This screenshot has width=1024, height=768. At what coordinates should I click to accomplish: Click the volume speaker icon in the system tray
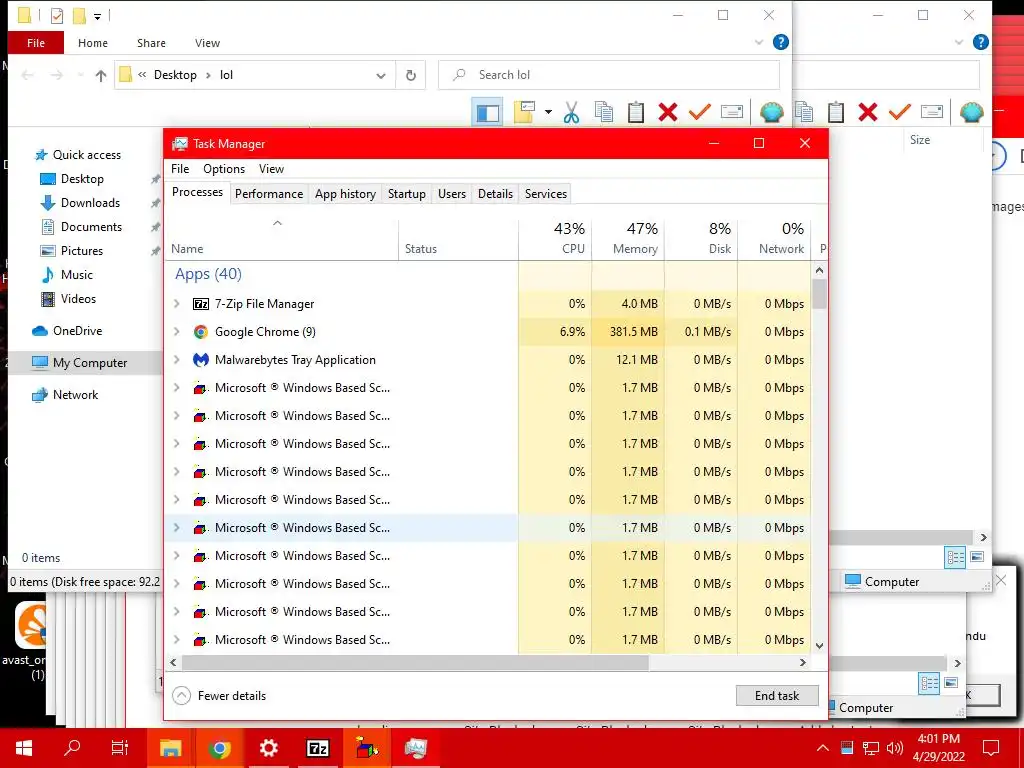[x=895, y=748]
